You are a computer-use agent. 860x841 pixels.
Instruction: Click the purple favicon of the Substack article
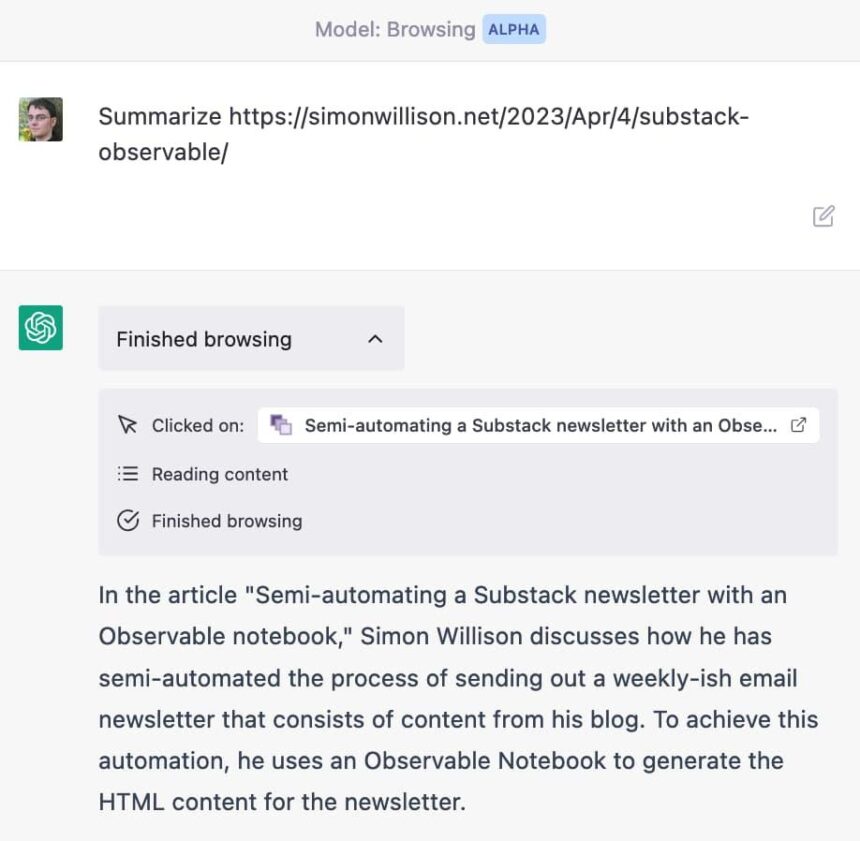(281, 425)
